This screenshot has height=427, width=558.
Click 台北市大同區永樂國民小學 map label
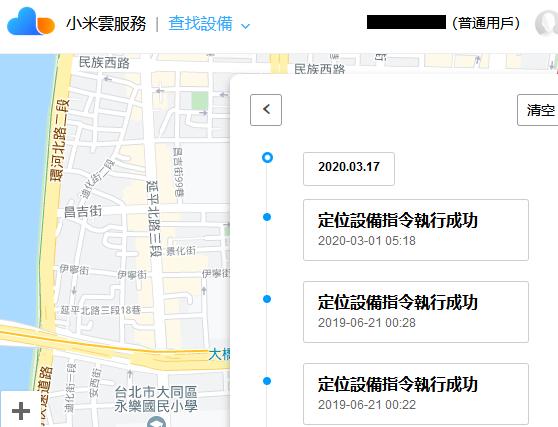pyautogui.click(x=156, y=399)
